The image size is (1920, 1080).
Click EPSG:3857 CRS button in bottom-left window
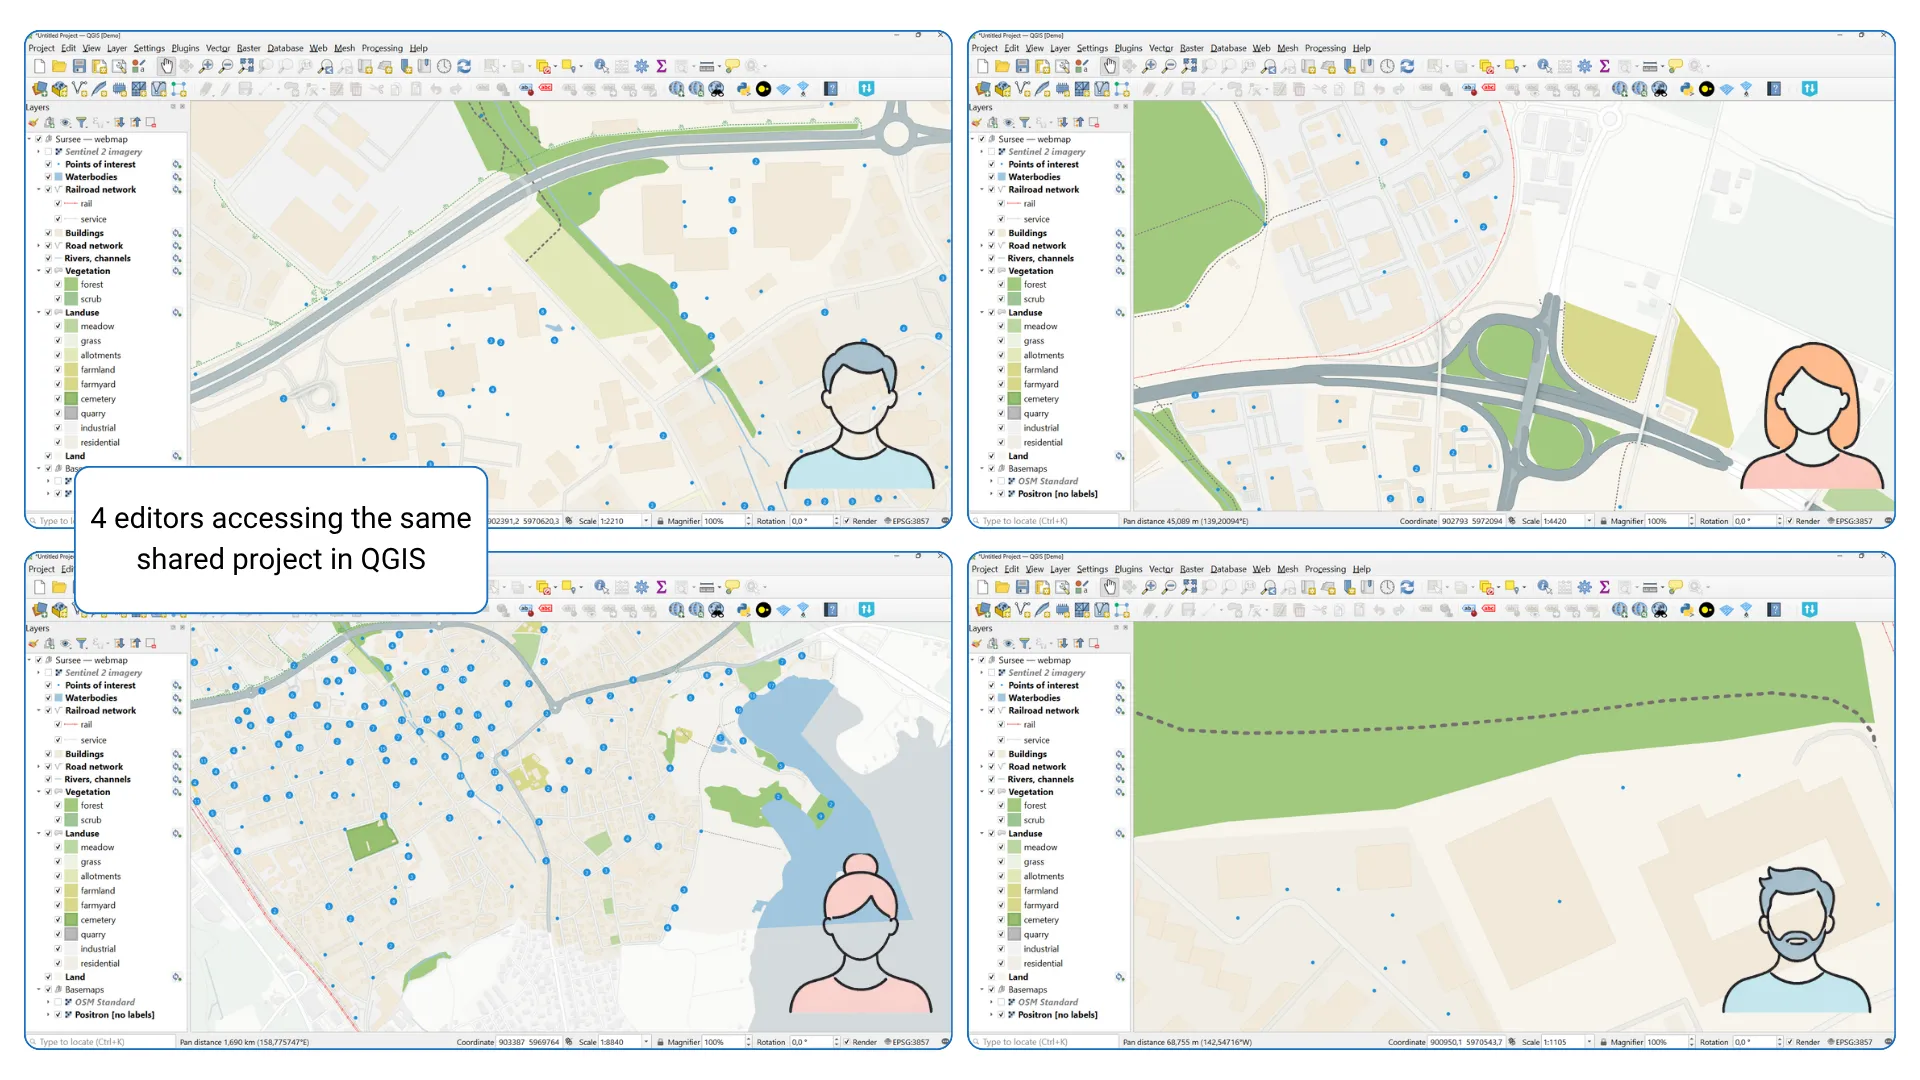[x=906, y=1042]
